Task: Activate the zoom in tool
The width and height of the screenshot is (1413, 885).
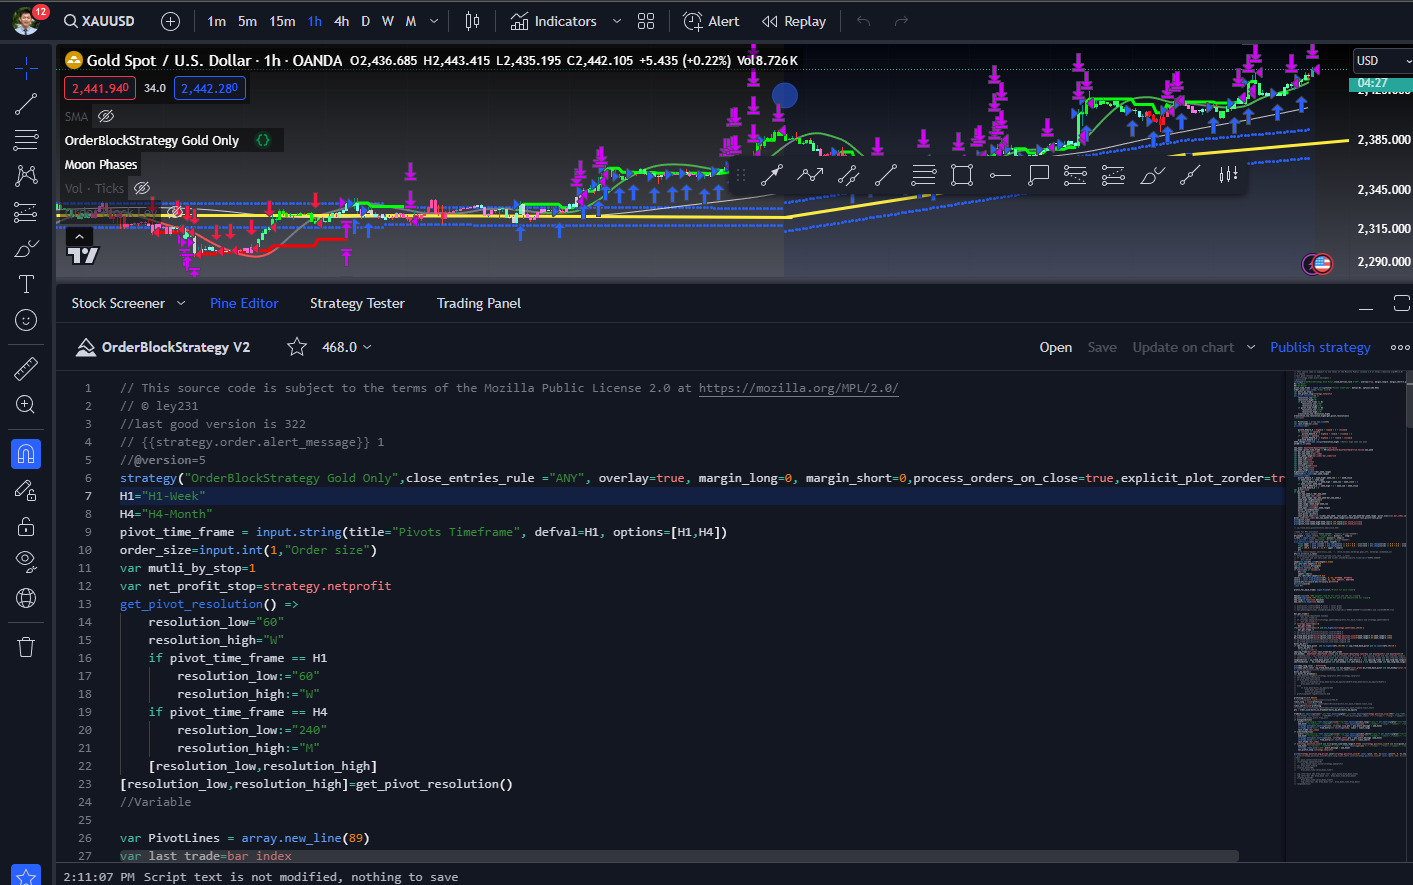Action: (26, 405)
